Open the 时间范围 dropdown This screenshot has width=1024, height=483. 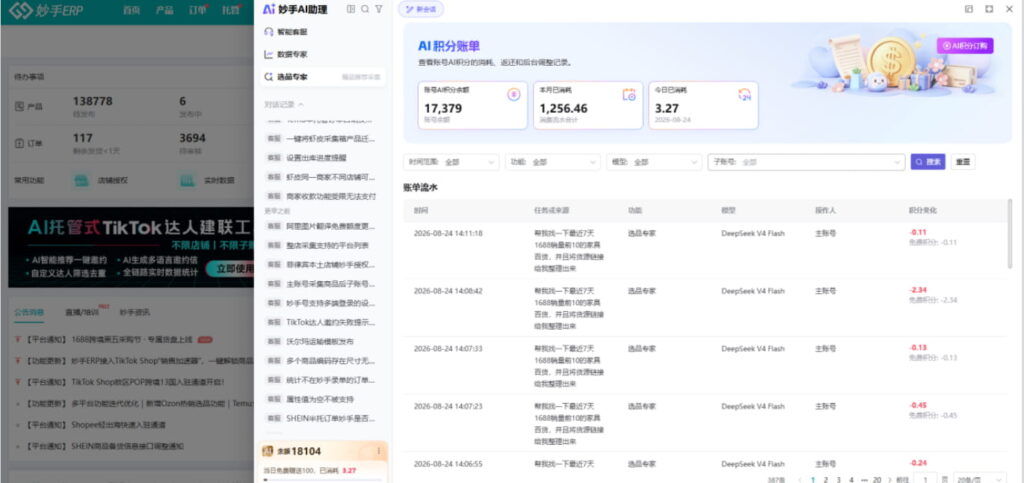[453, 162]
